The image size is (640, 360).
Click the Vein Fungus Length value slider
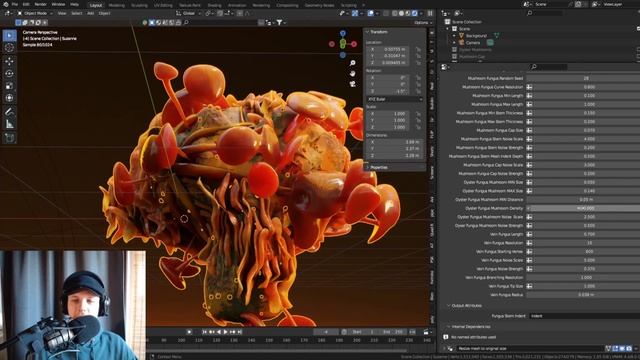[587, 234]
